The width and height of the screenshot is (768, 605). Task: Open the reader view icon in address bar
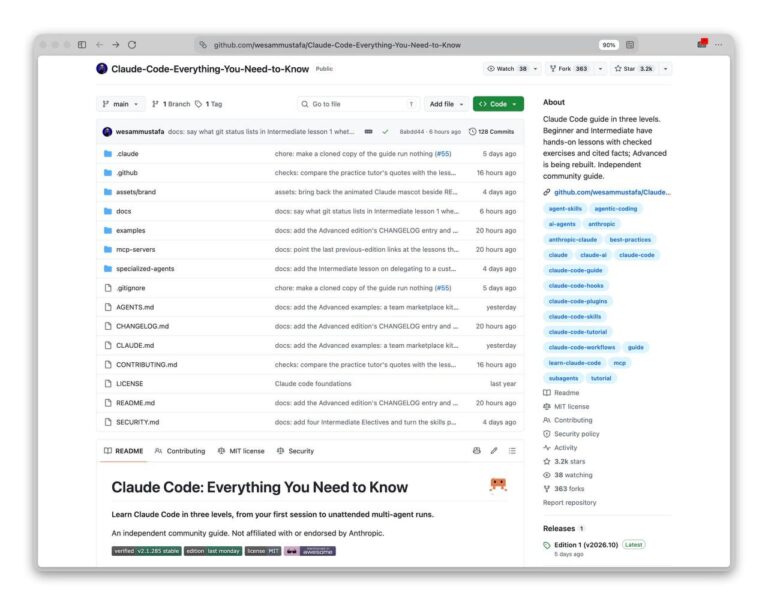(630, 45)
